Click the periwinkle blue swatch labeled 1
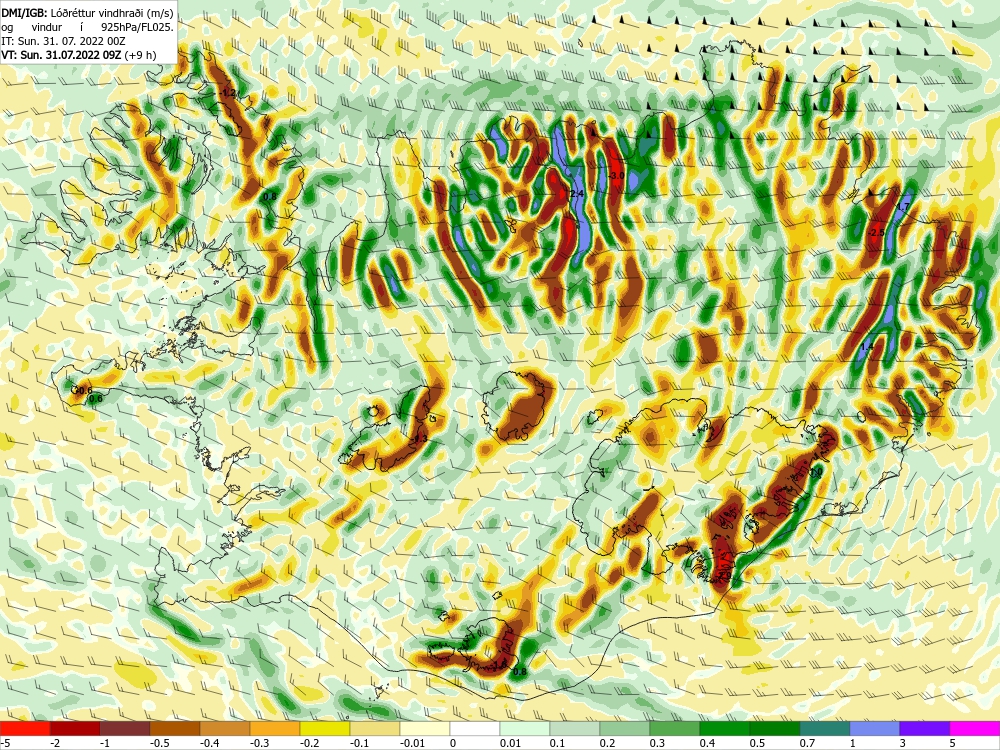This screenshot has height=750, width=1000. [x=875, y=728]
